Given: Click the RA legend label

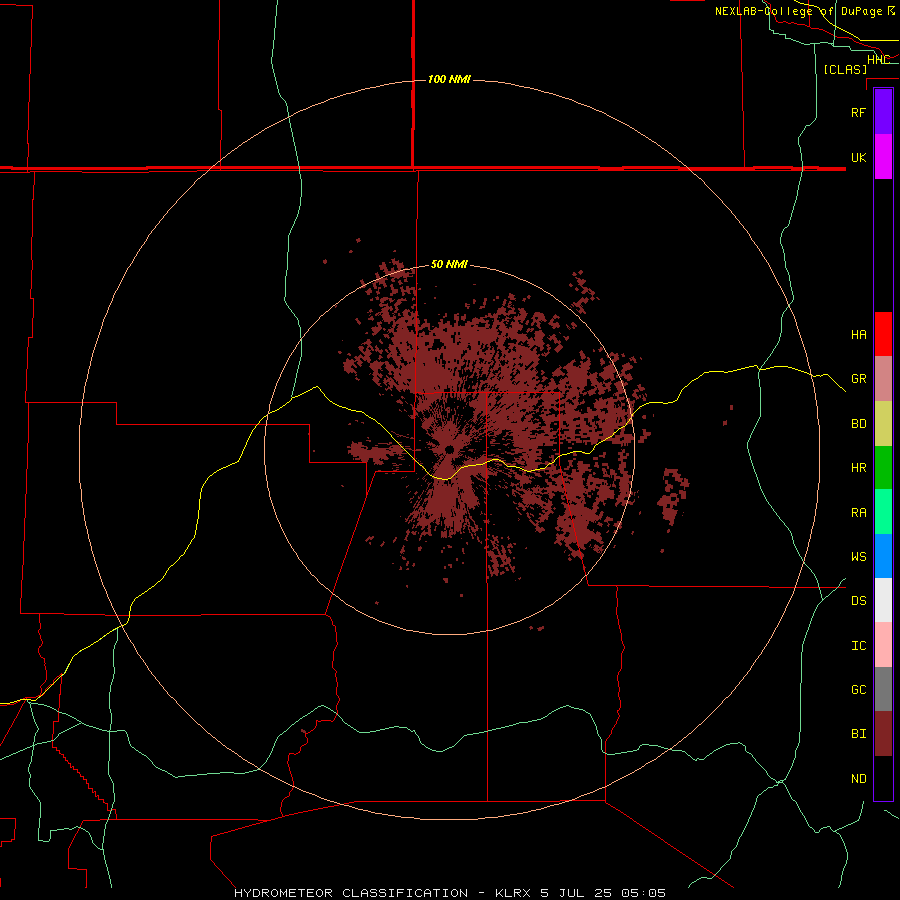Looking at the screenshot, I should 858,513.
